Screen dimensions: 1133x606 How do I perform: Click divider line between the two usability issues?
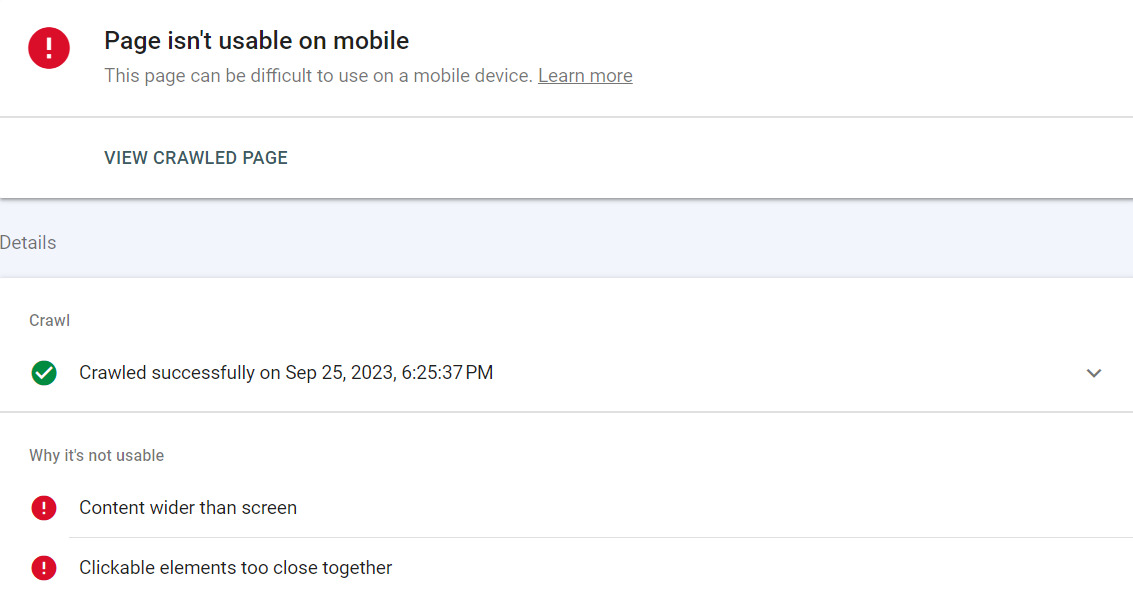click(600, 538)
